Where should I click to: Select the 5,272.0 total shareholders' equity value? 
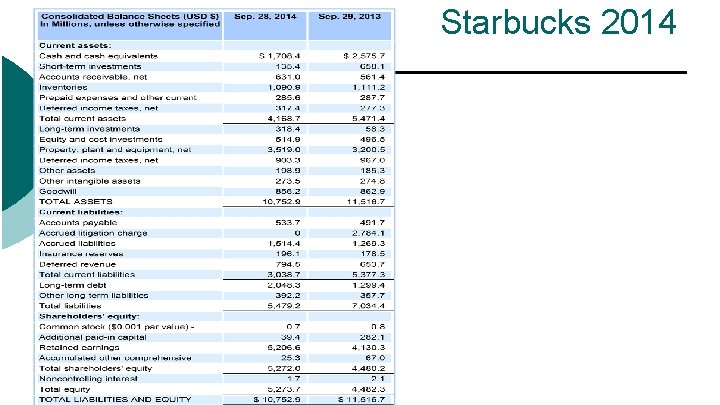point(284,369)
